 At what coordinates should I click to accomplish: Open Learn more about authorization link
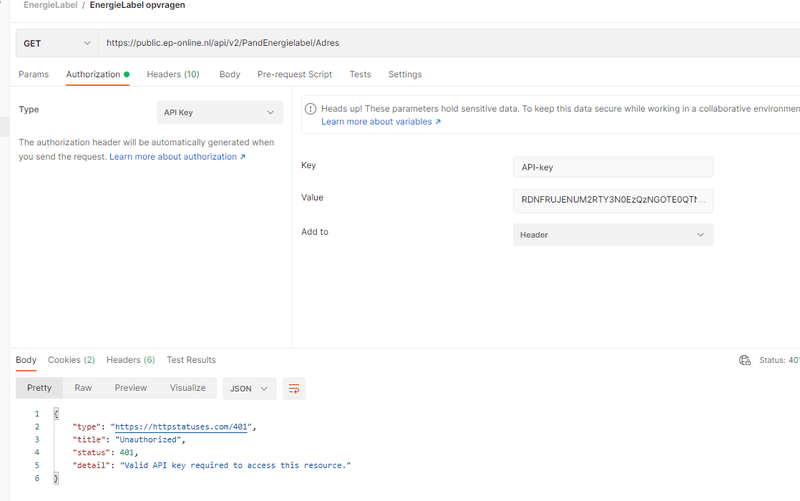tap(177, 157)
